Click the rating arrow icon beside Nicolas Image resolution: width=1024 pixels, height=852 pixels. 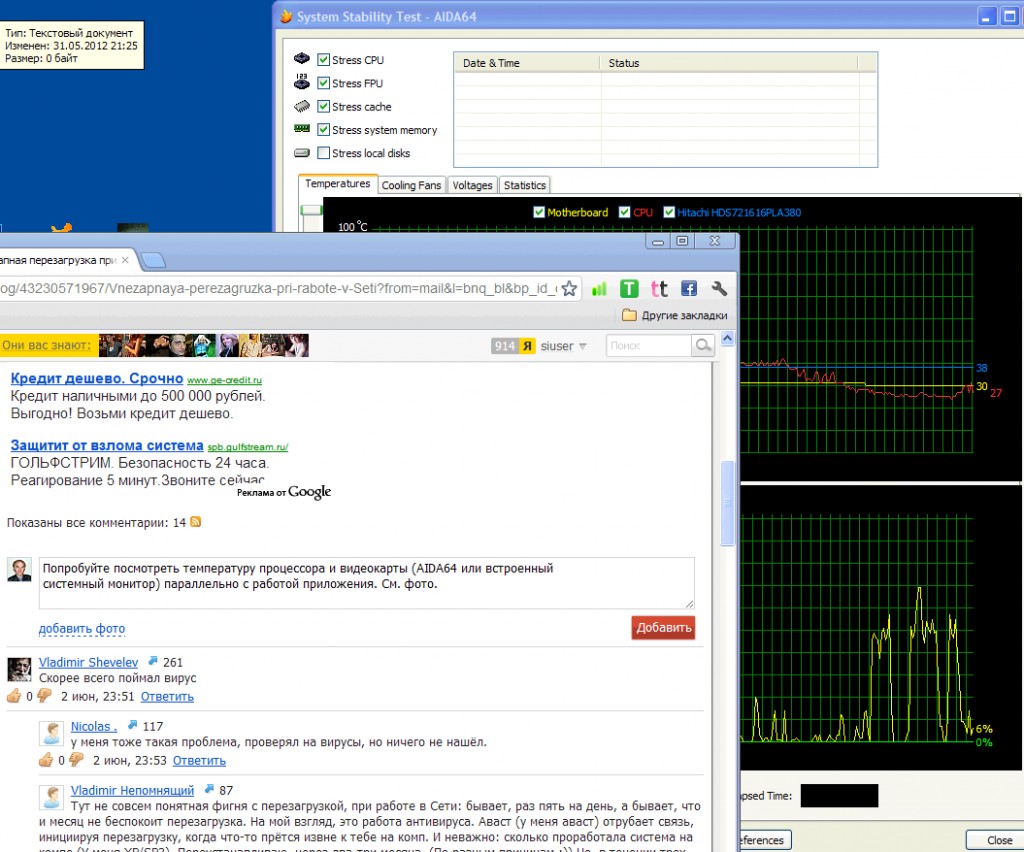pos(133,725)
